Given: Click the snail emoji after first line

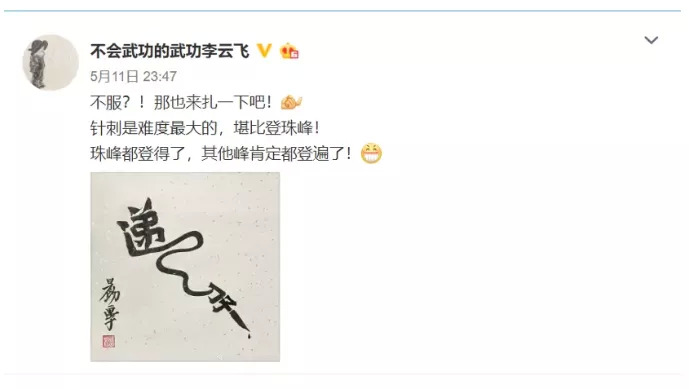Looking at the screenshot, I should [291, 102].
